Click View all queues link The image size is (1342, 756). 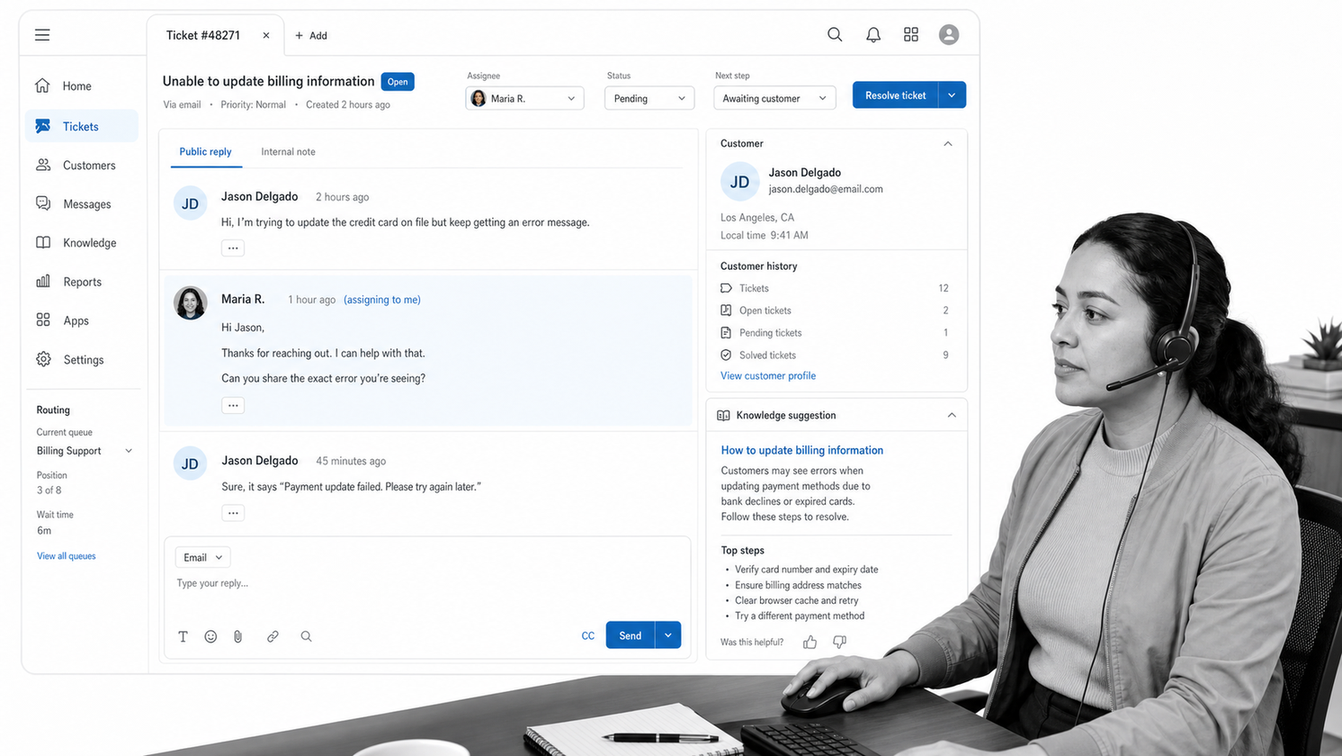coord(66,556)
